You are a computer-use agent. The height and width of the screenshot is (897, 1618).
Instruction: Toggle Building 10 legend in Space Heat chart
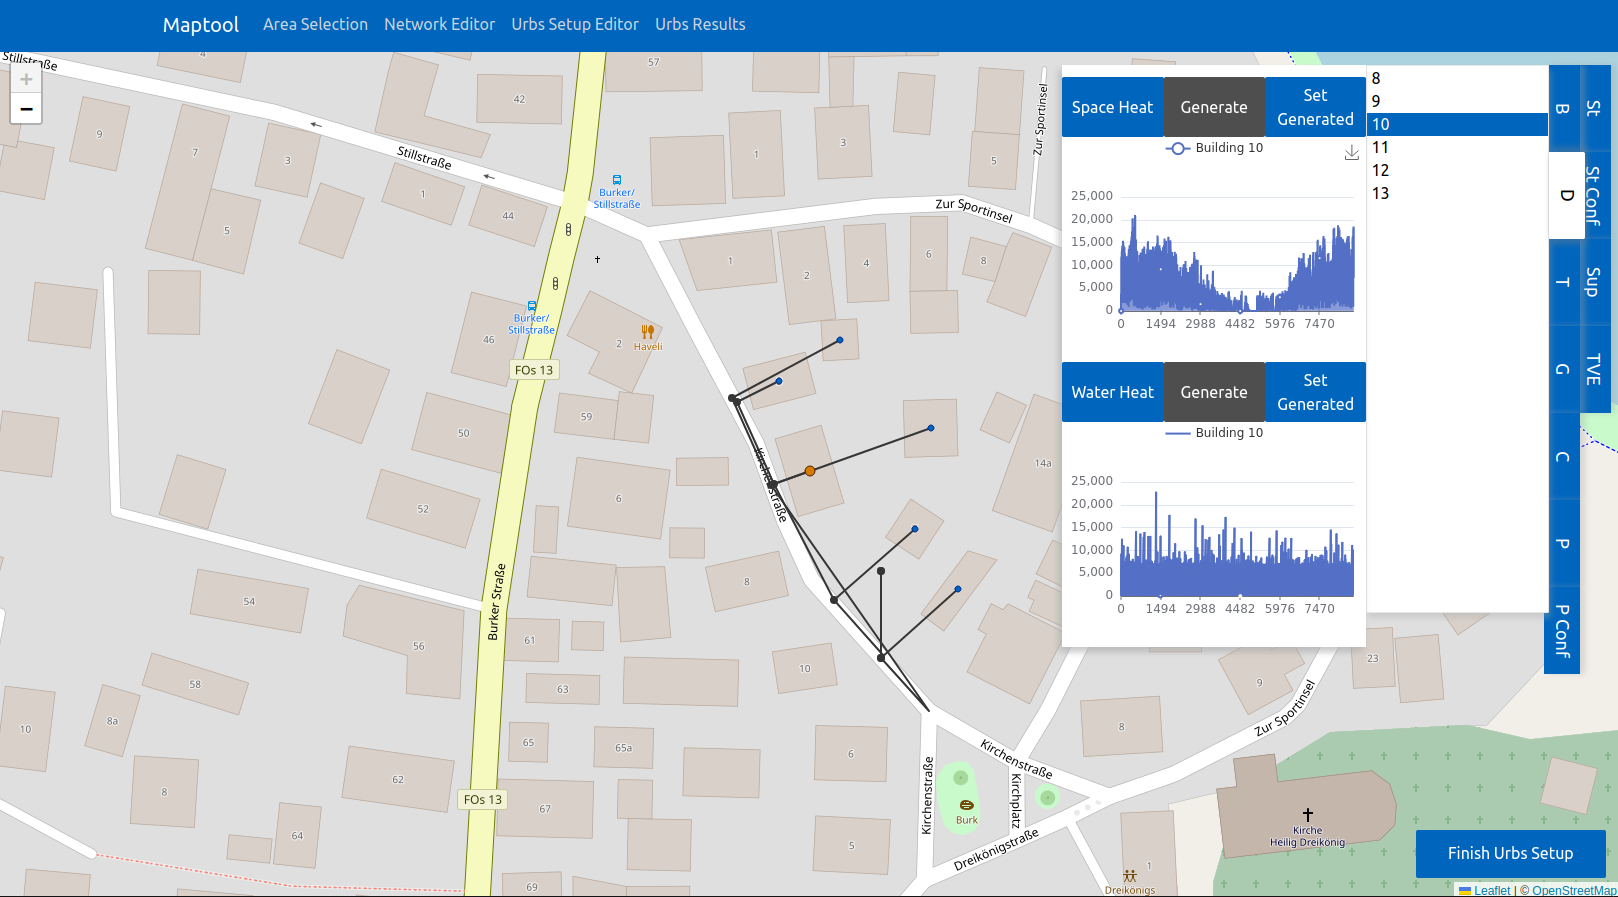click(1214, 148)
